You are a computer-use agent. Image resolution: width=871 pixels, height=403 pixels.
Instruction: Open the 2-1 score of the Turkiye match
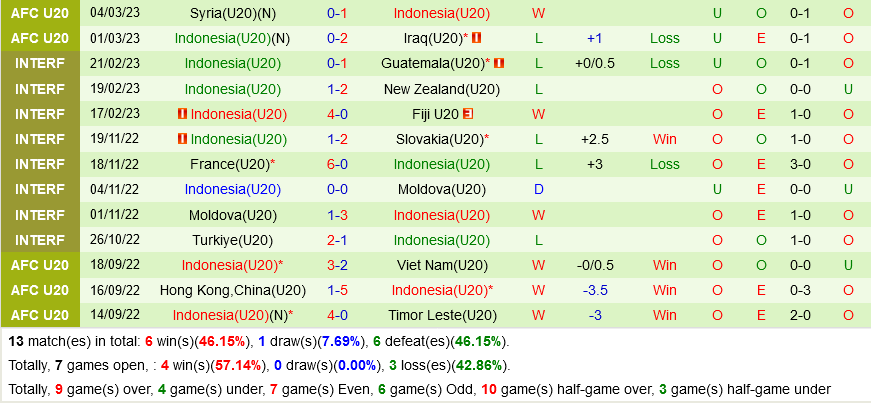click(337, 240)
